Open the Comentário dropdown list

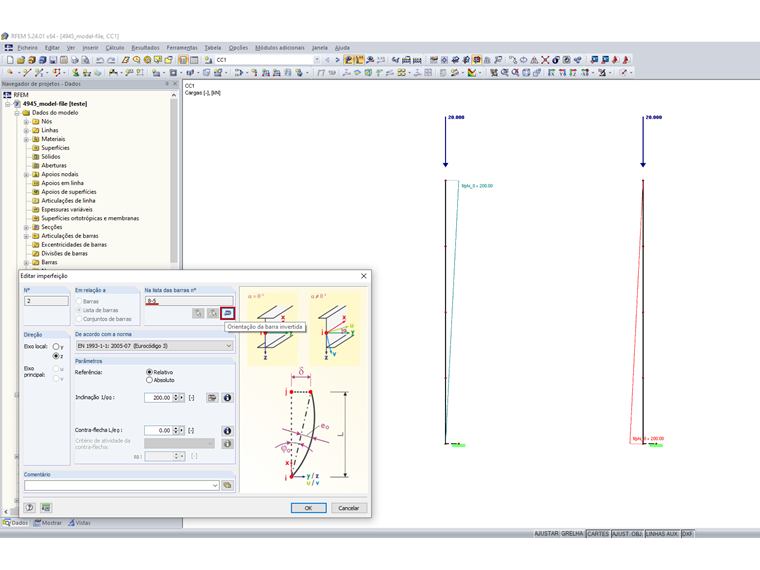[x=215, y=485]
